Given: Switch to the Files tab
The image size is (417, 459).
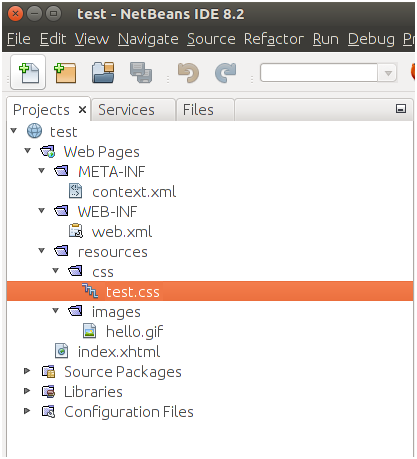Looking at the screenshot, I should point(198,110).
